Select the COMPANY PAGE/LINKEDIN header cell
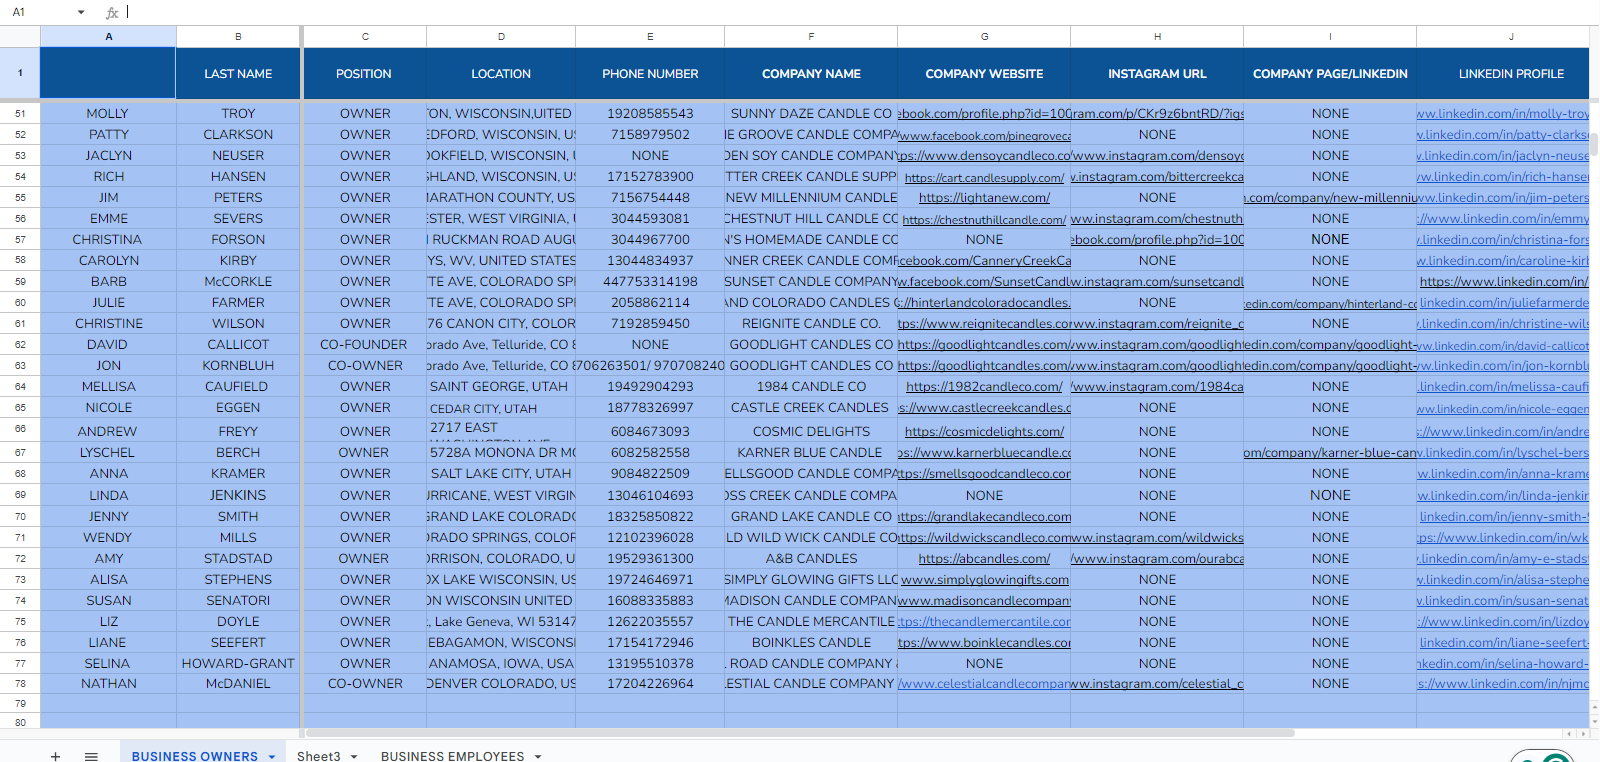The image size is (1600, 762). pos(1330,74)
